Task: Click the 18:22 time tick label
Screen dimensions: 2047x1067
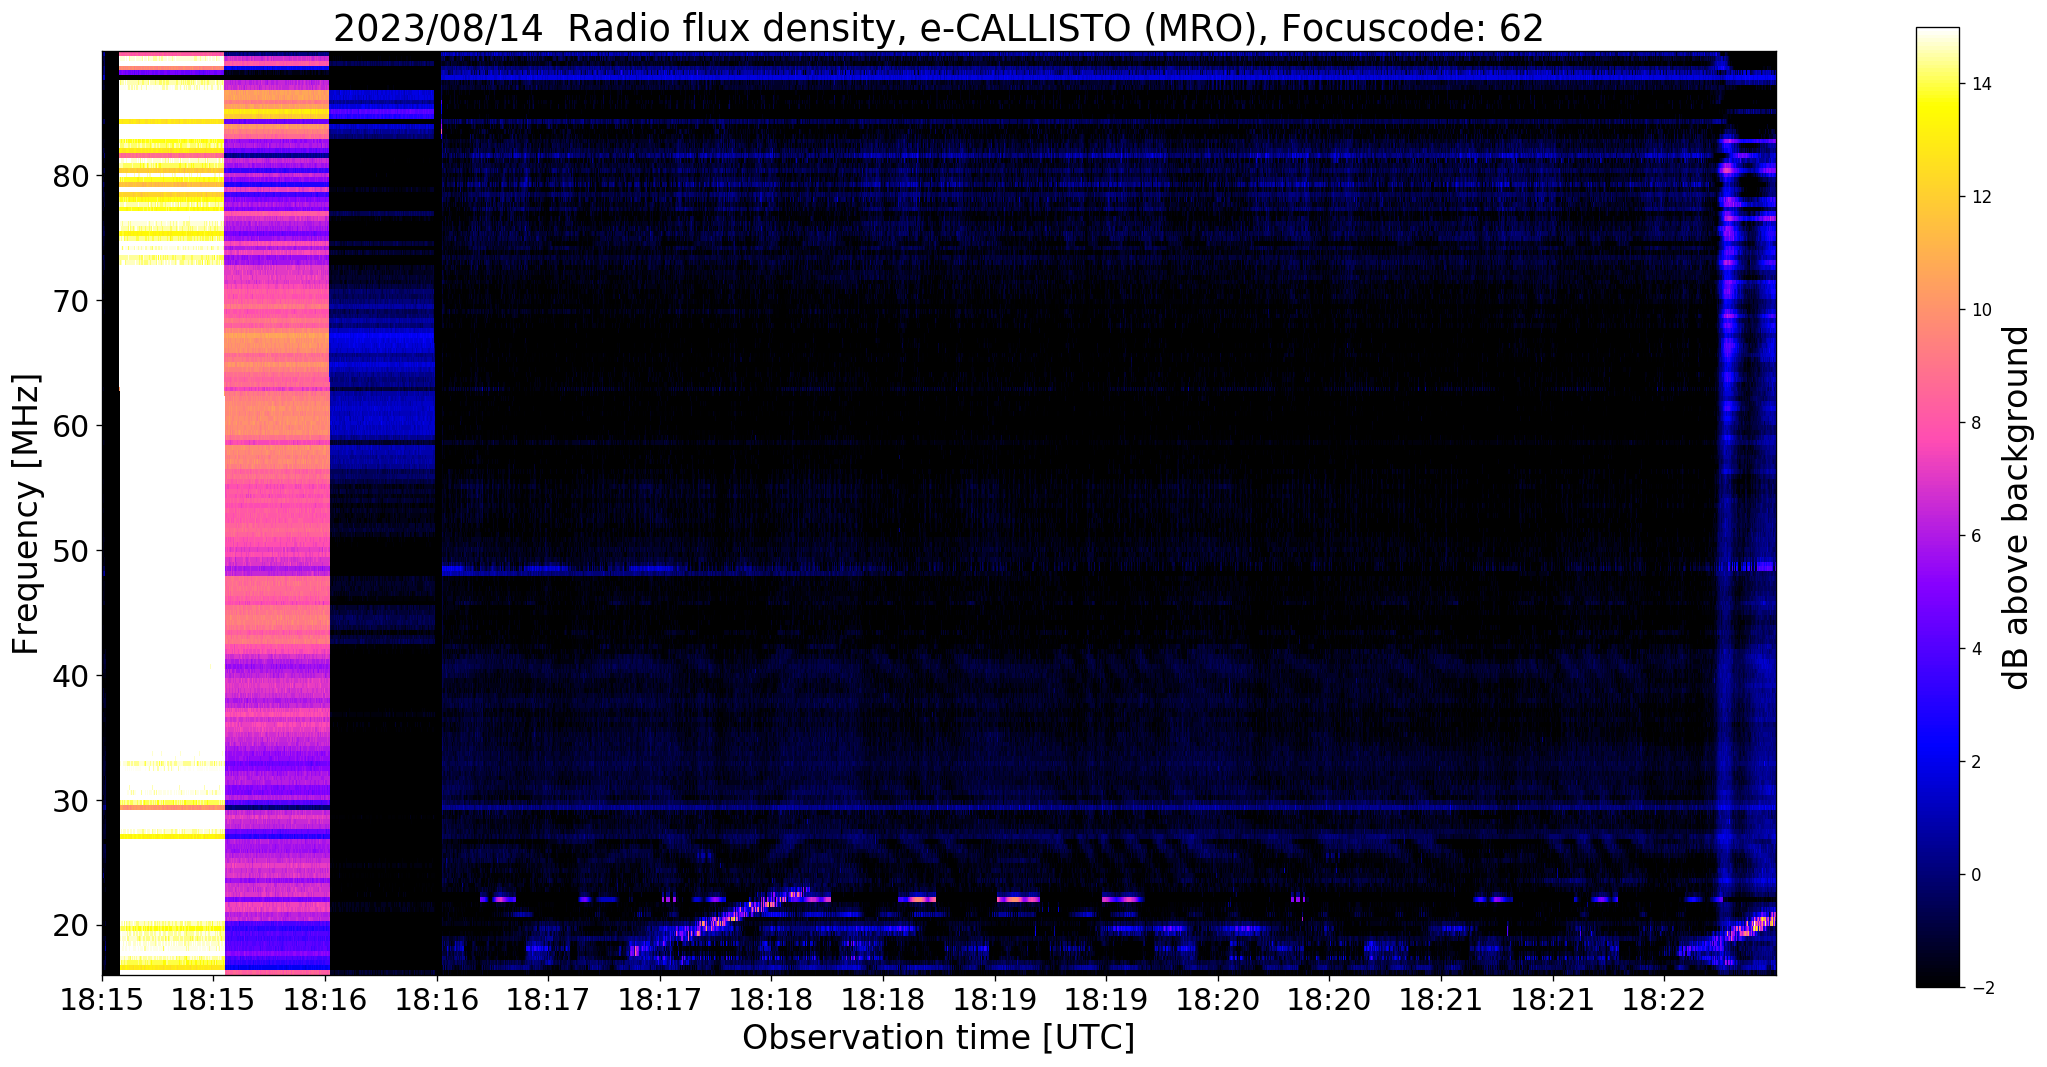Action: [x=1664, y=999]
